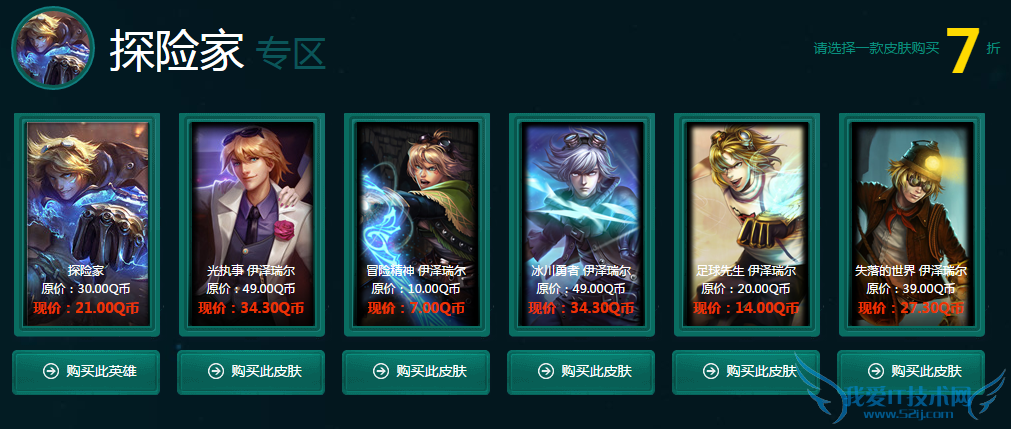Select the 探险家 champion card image
Image resolution: width=1011 pixels, height=429 pixels.
point(87,224)
